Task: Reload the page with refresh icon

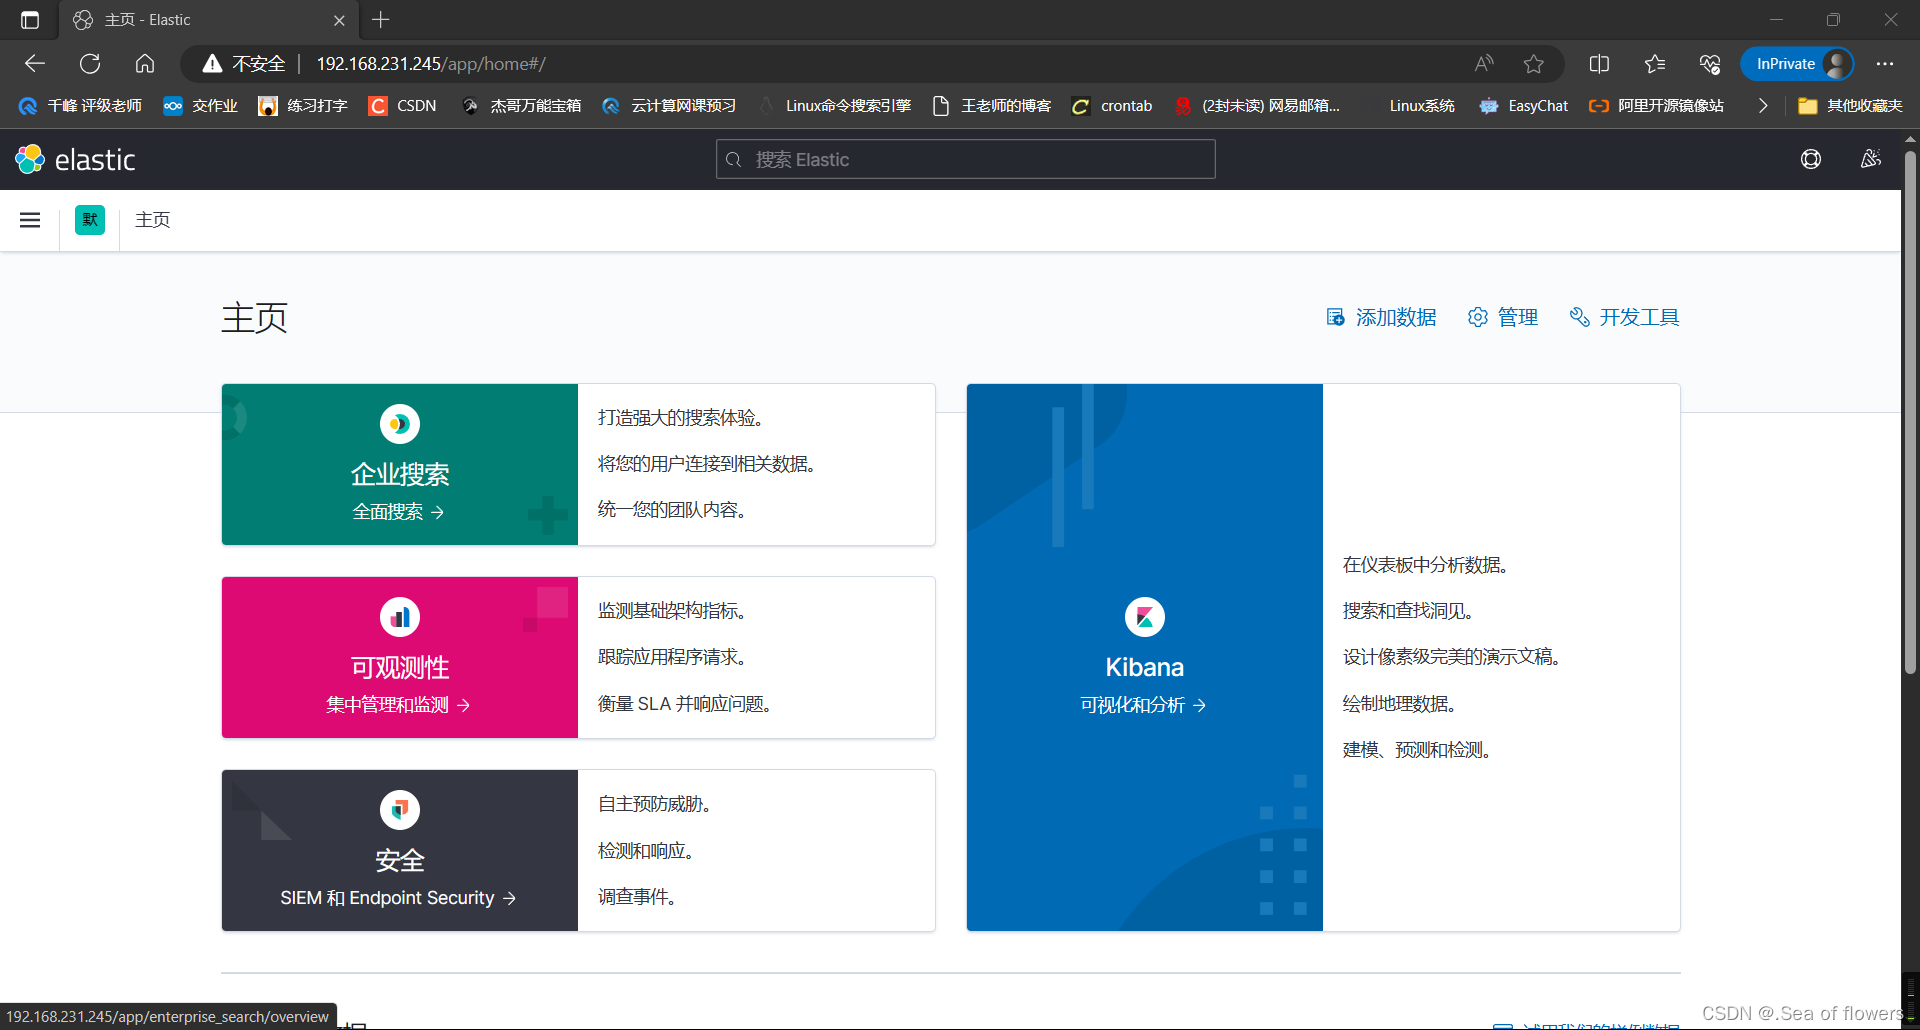Action: 90,64
